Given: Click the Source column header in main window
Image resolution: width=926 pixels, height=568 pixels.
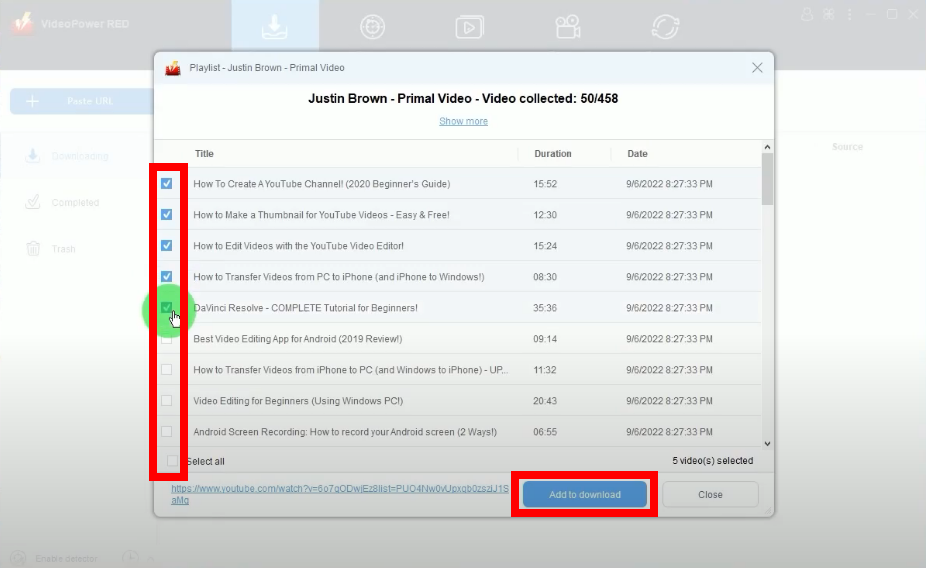Looking at the screenshot, I should [x=847, y=146].
